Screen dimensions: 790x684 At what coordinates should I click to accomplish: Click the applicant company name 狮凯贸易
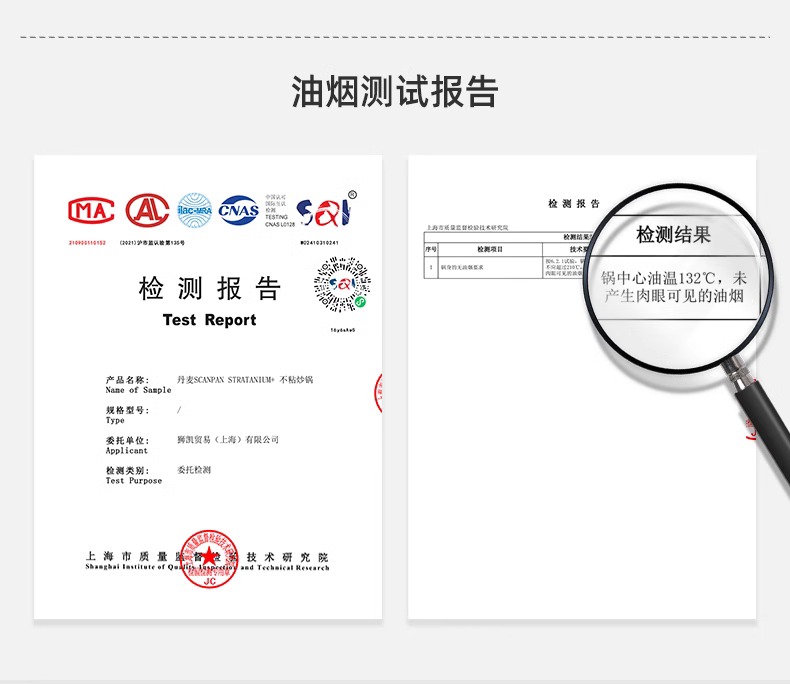click(227, 440)
